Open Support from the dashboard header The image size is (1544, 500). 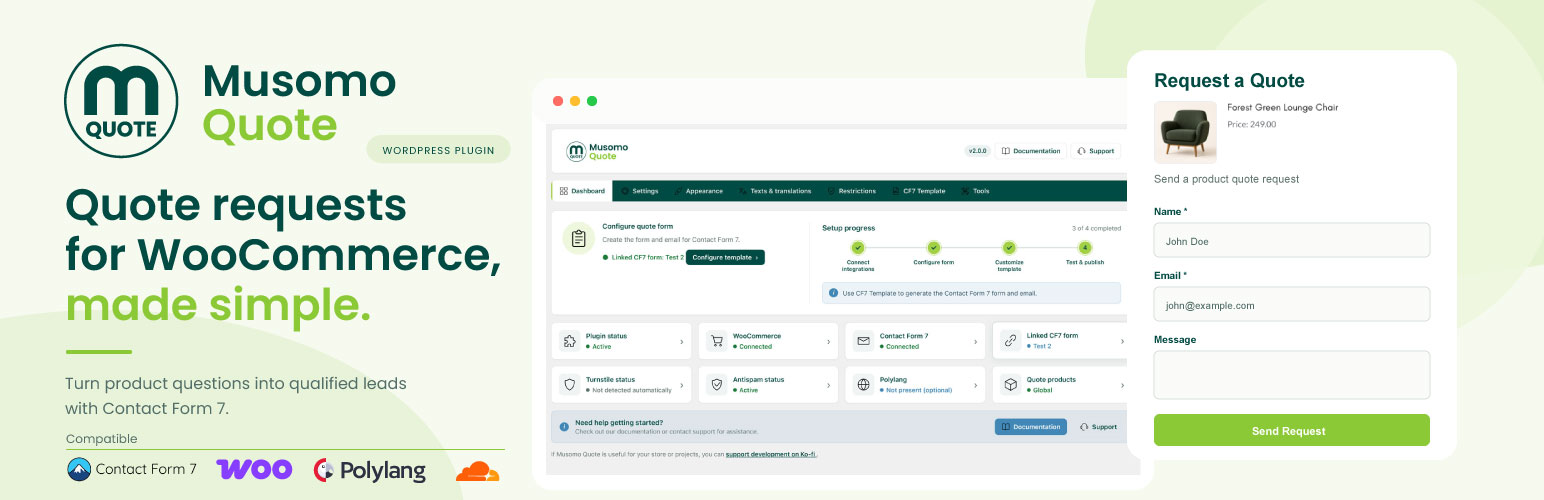[1095, 151]
